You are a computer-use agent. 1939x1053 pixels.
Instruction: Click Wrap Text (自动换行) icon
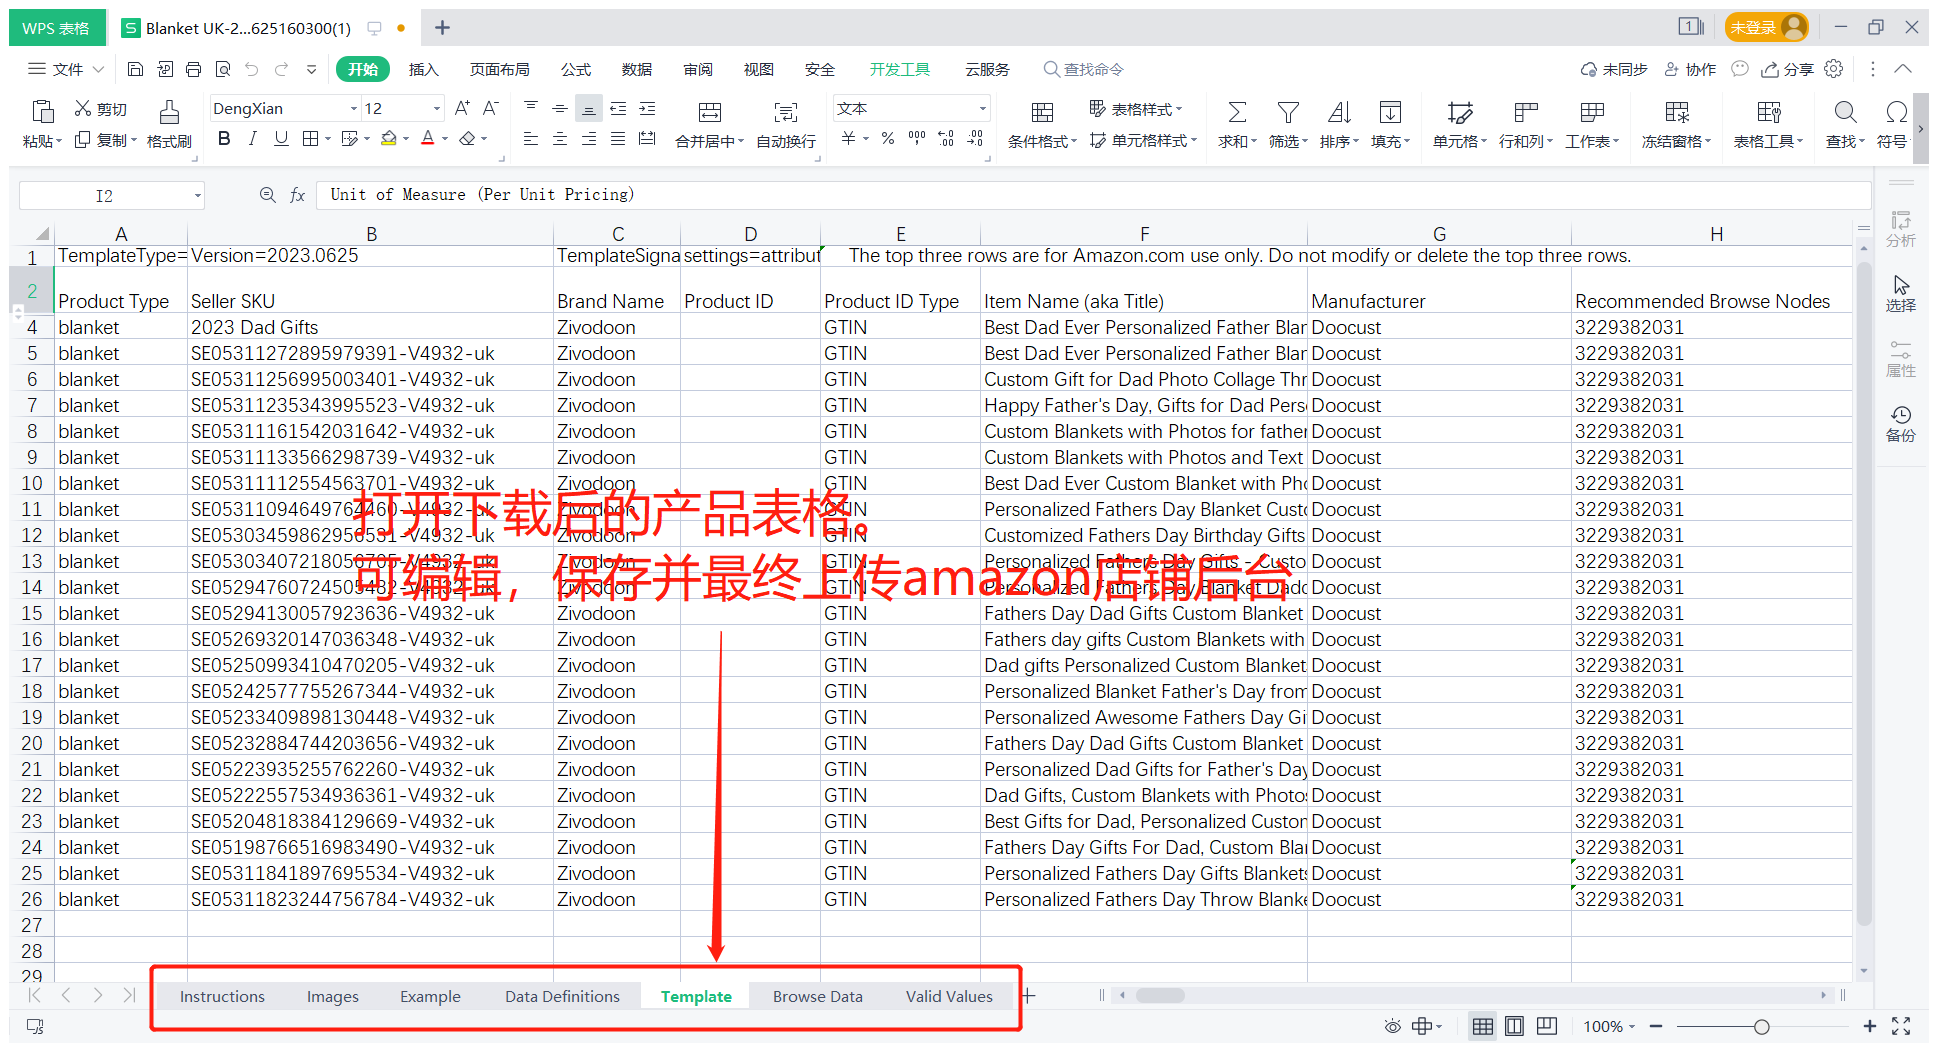tap(786, 112)
